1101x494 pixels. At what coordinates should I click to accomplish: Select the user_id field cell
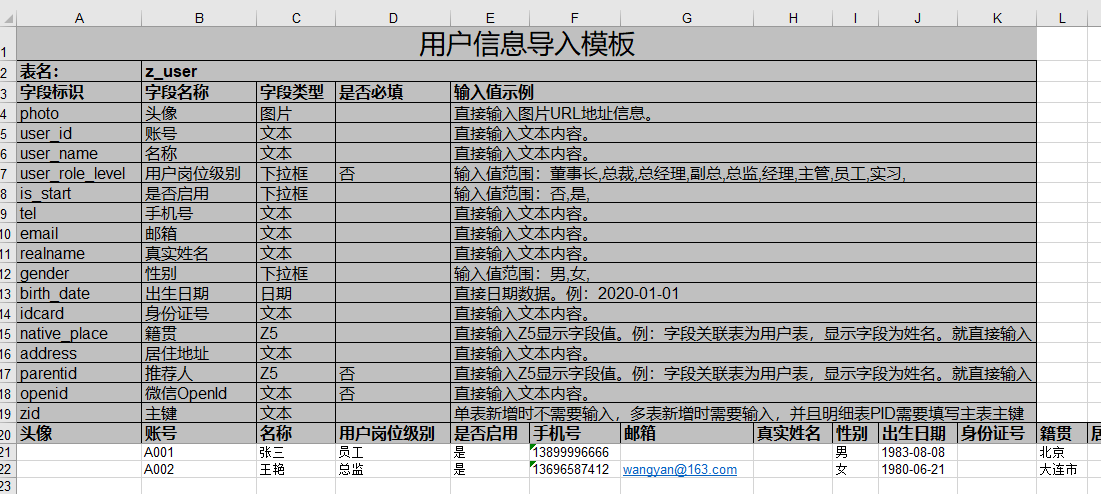[79, 133]
